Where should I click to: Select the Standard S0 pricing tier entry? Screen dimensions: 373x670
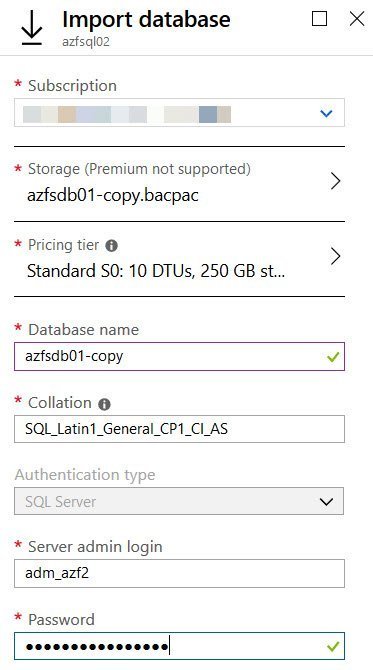tap(156, 271)
